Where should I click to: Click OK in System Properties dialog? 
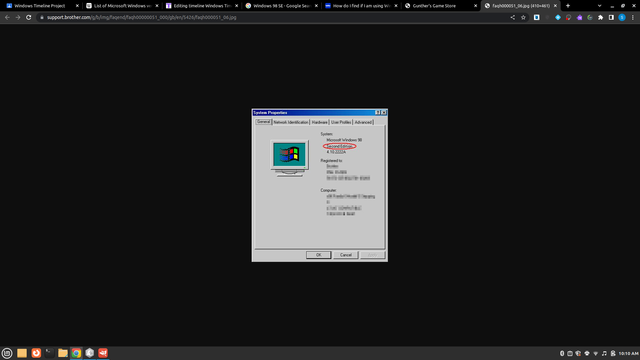[x=318, y=255]
